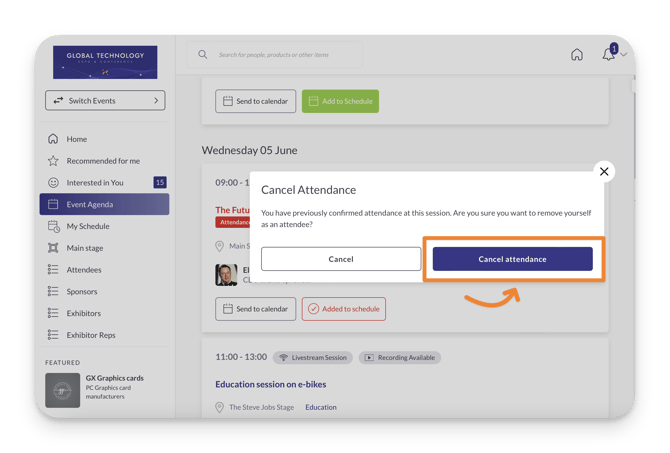The height and width of the screenshot is (453, 670).
Task: Click the home icon in top header
Action: point(577,55)
